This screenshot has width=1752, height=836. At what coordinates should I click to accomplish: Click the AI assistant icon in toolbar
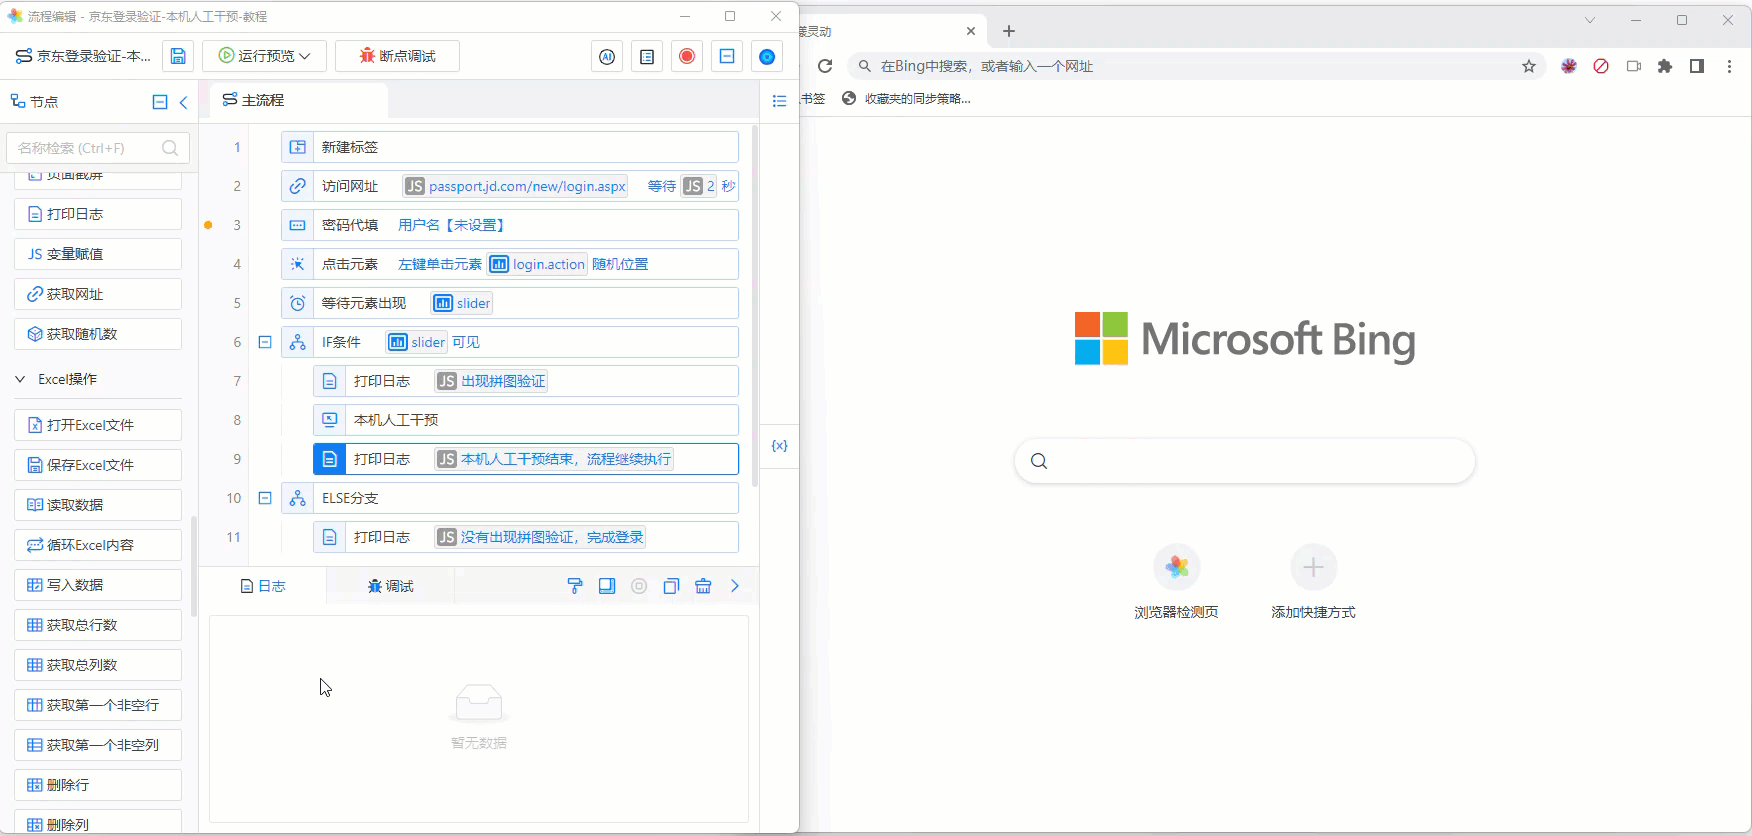607,57
